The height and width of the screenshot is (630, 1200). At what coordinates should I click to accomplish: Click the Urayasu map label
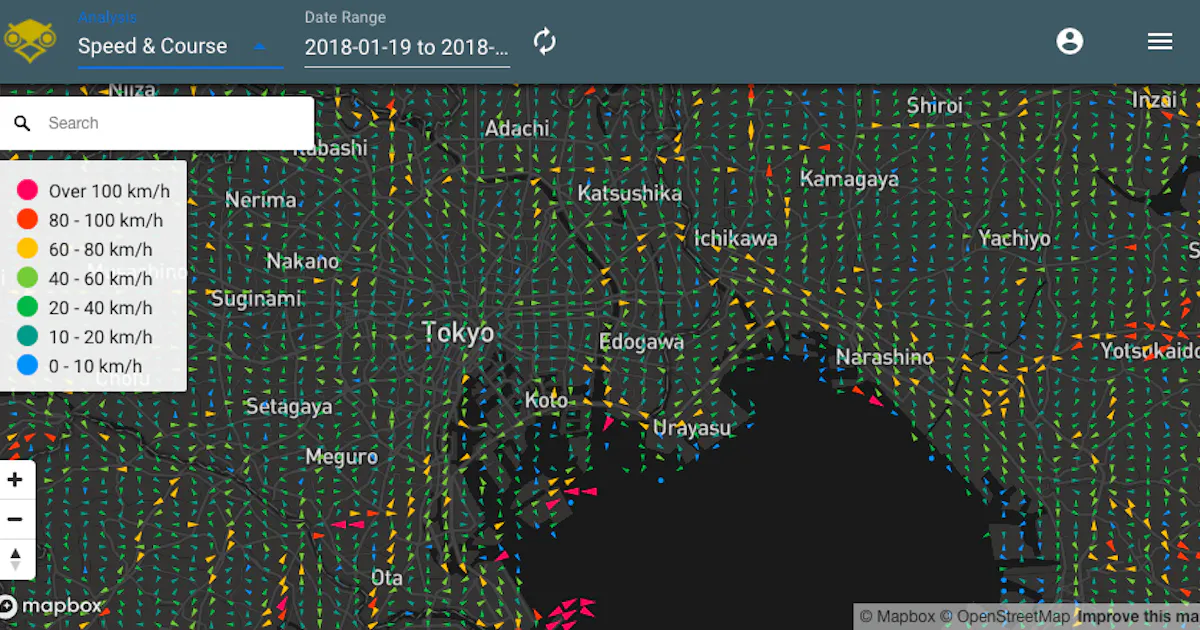pyautogui.click(x=692, y=428)
